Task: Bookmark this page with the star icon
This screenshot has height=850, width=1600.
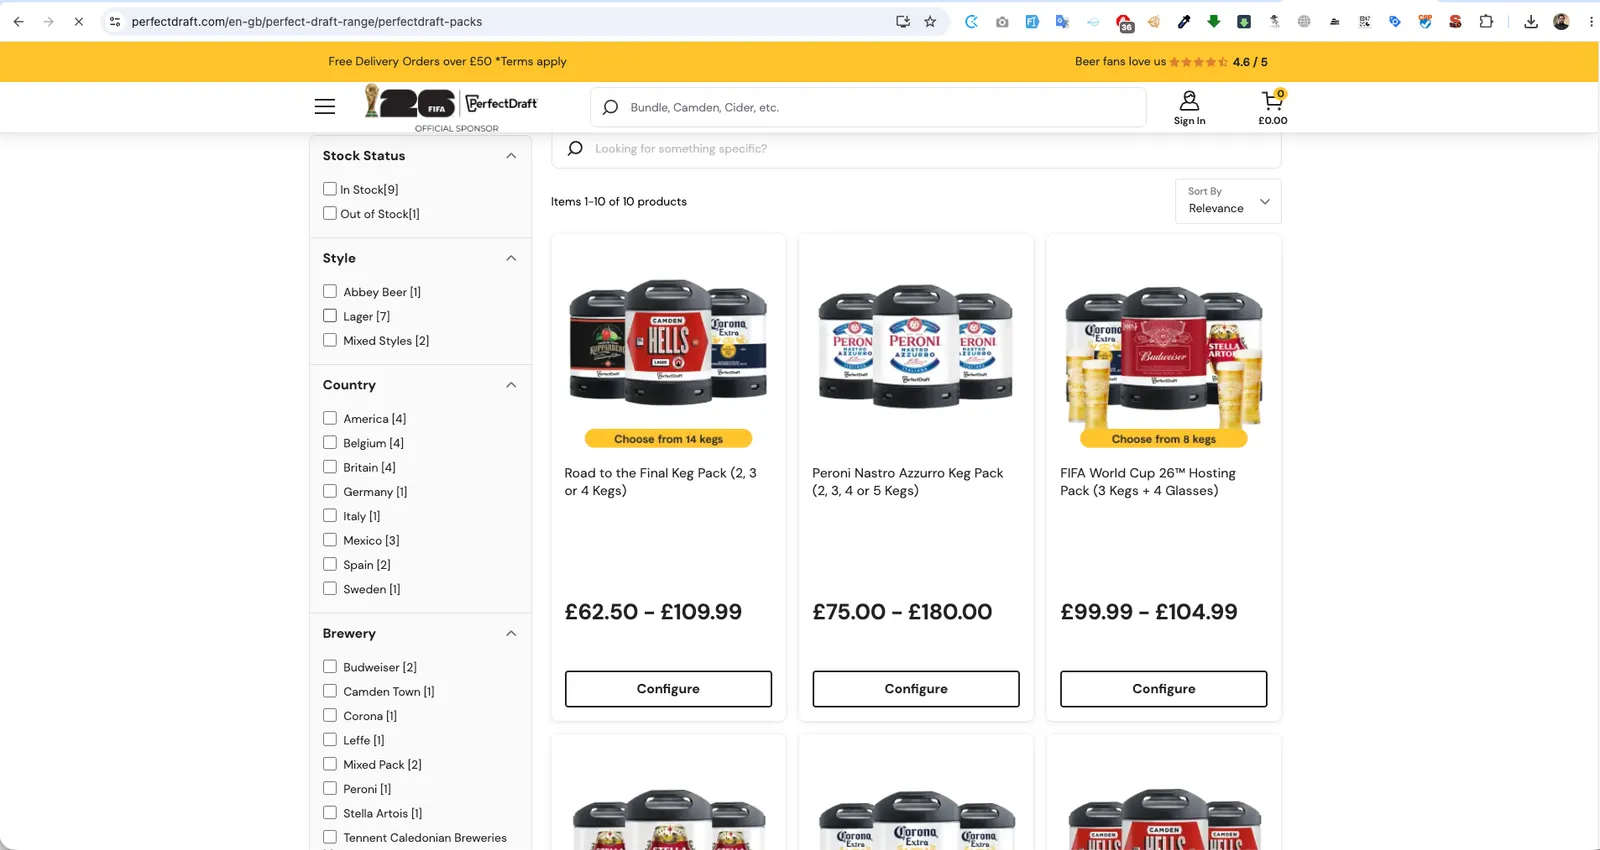Action: point(930,21)
